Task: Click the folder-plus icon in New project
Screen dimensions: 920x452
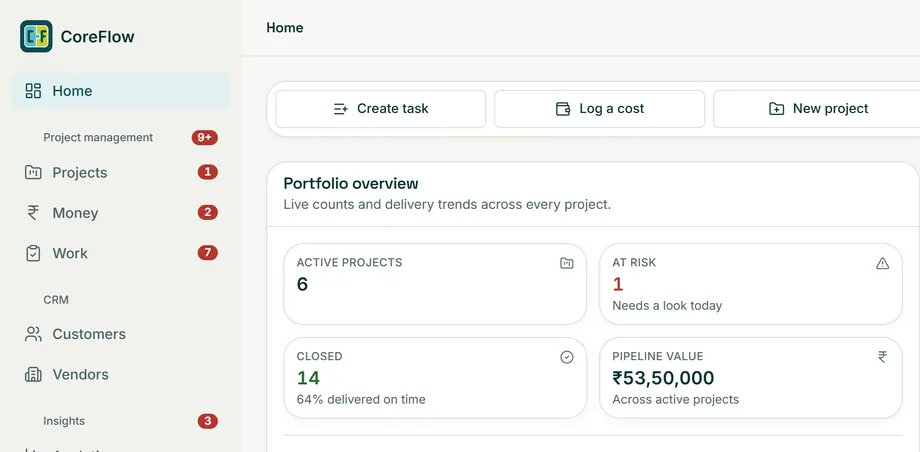Action: click(776, 109)
